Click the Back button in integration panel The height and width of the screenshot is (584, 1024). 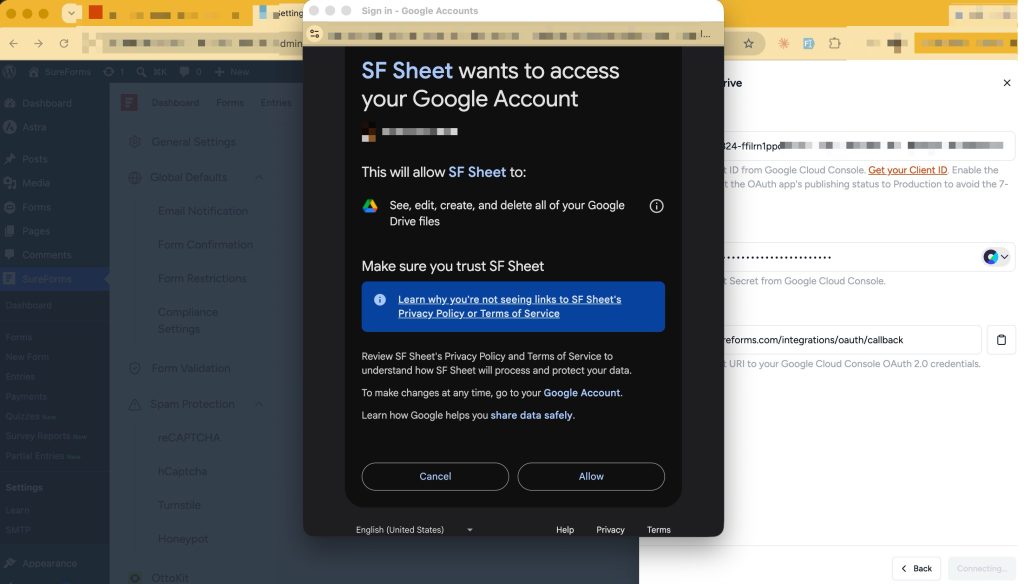pyautogui.click(x=916, y=568)
